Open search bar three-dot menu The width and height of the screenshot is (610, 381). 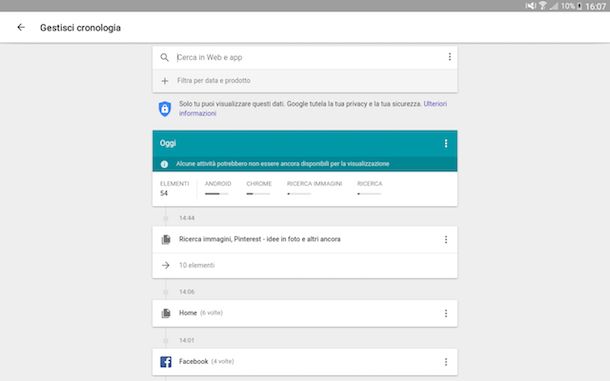click(x=449, y=57)
